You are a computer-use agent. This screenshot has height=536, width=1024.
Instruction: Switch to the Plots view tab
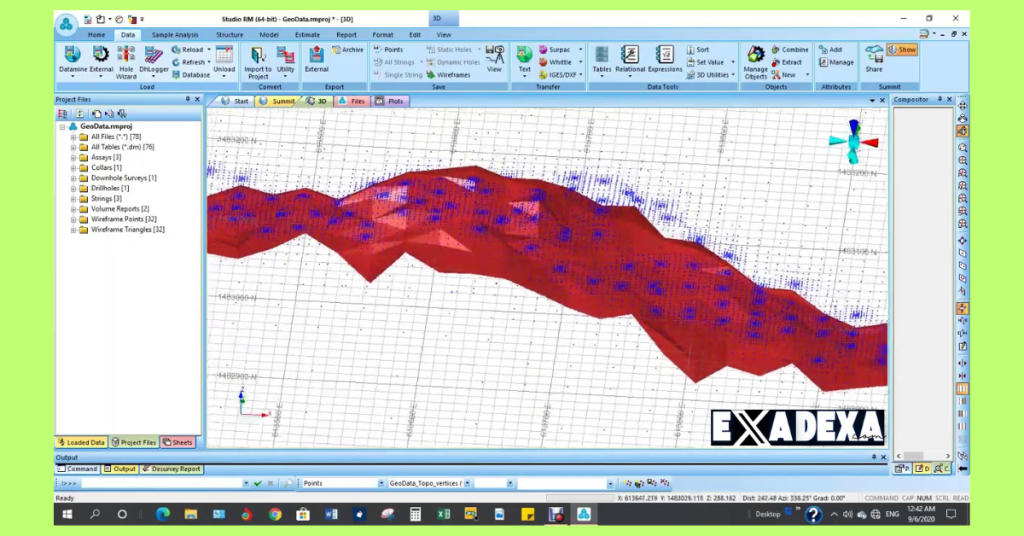tap(395, 101)
